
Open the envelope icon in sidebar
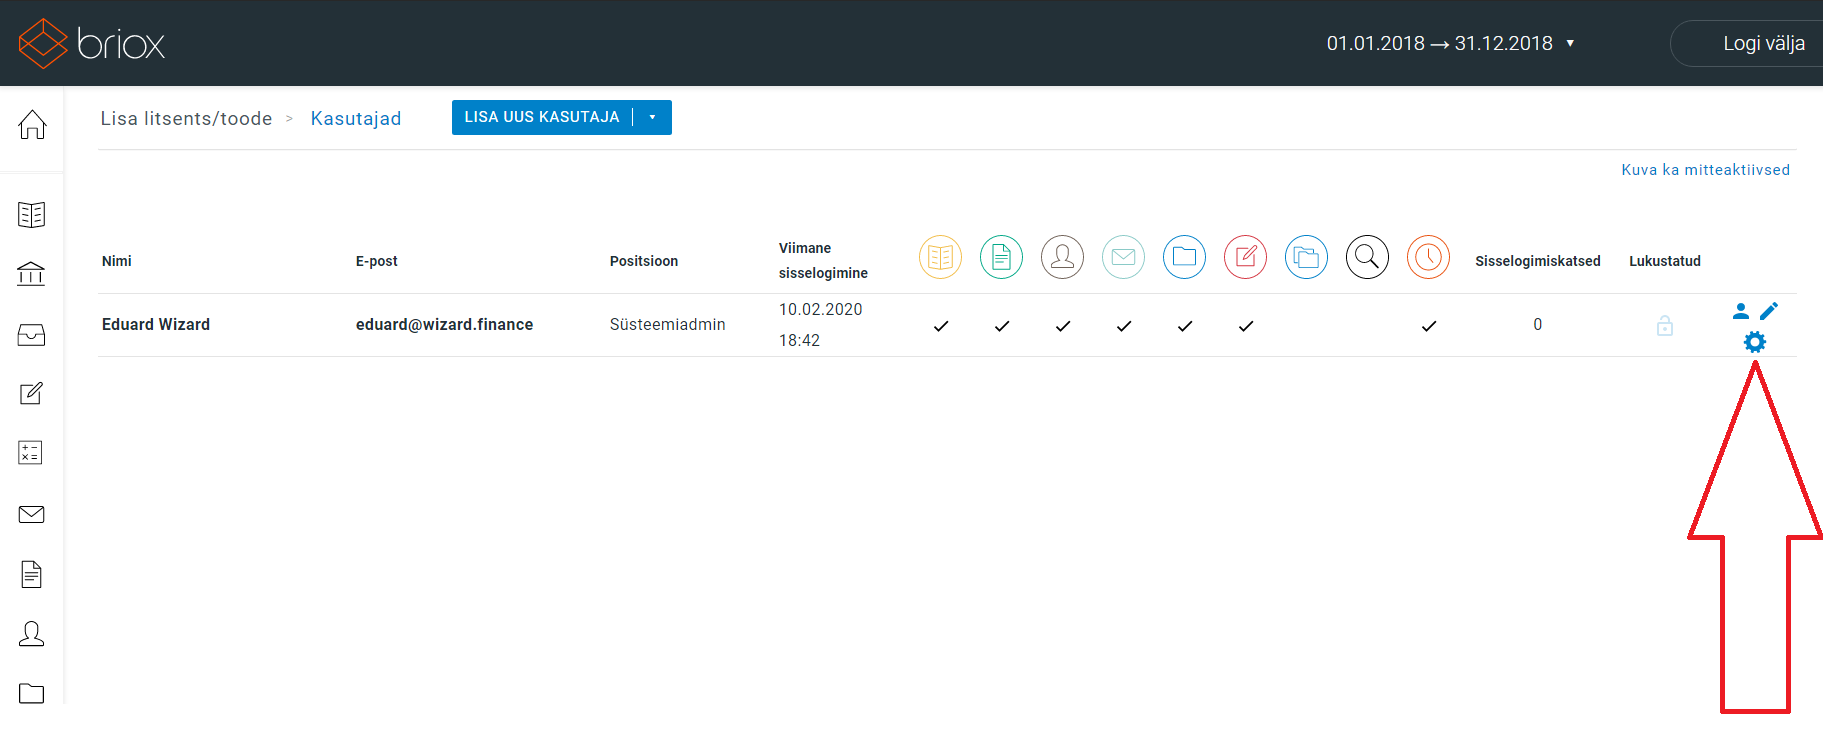(x=32, y=514)
